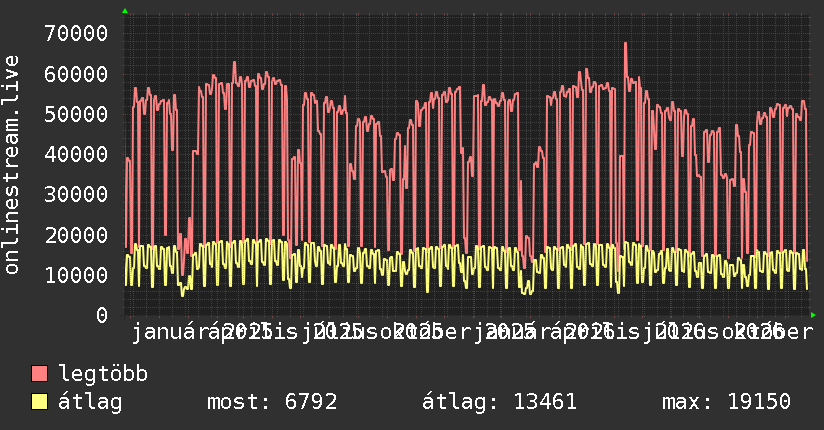824x430 pixels.
Task: Click the átlag legend label
Action: coord(90,402)
